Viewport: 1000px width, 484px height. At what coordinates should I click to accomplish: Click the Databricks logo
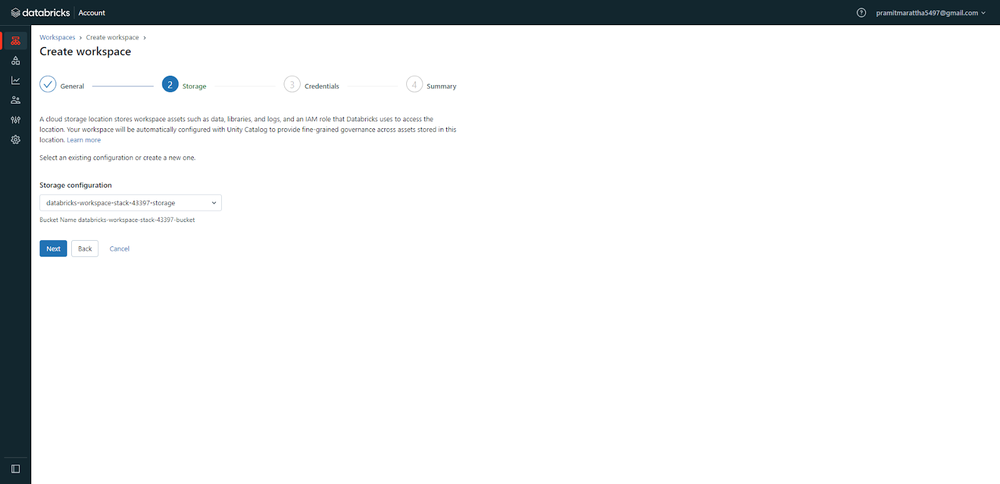pyautogui.click(x=40, y=12)
